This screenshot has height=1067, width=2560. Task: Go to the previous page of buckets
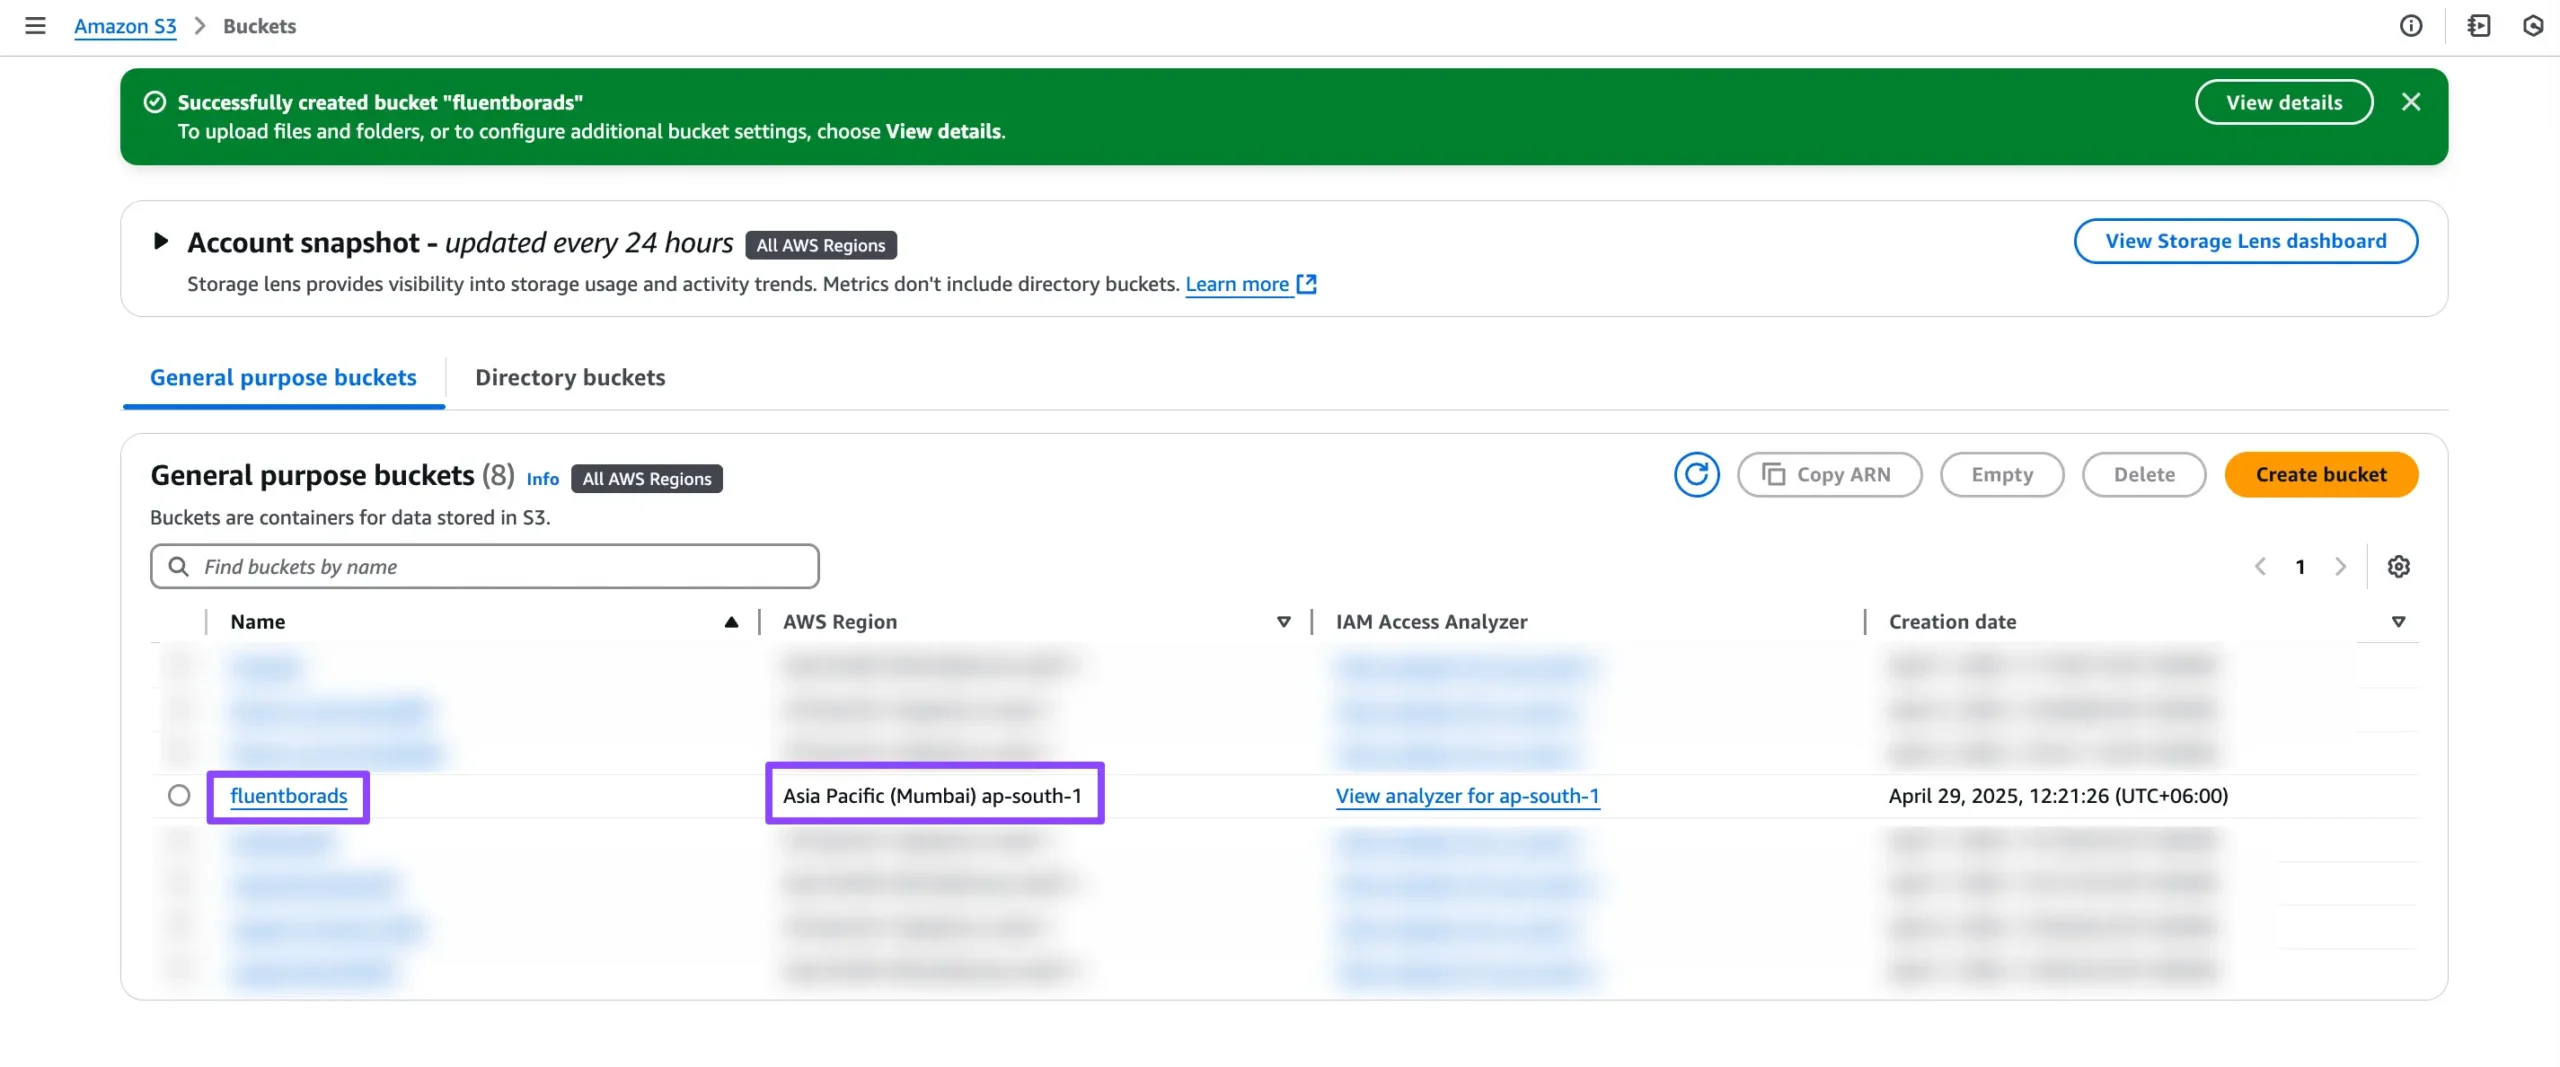[x=2260, y=567]
